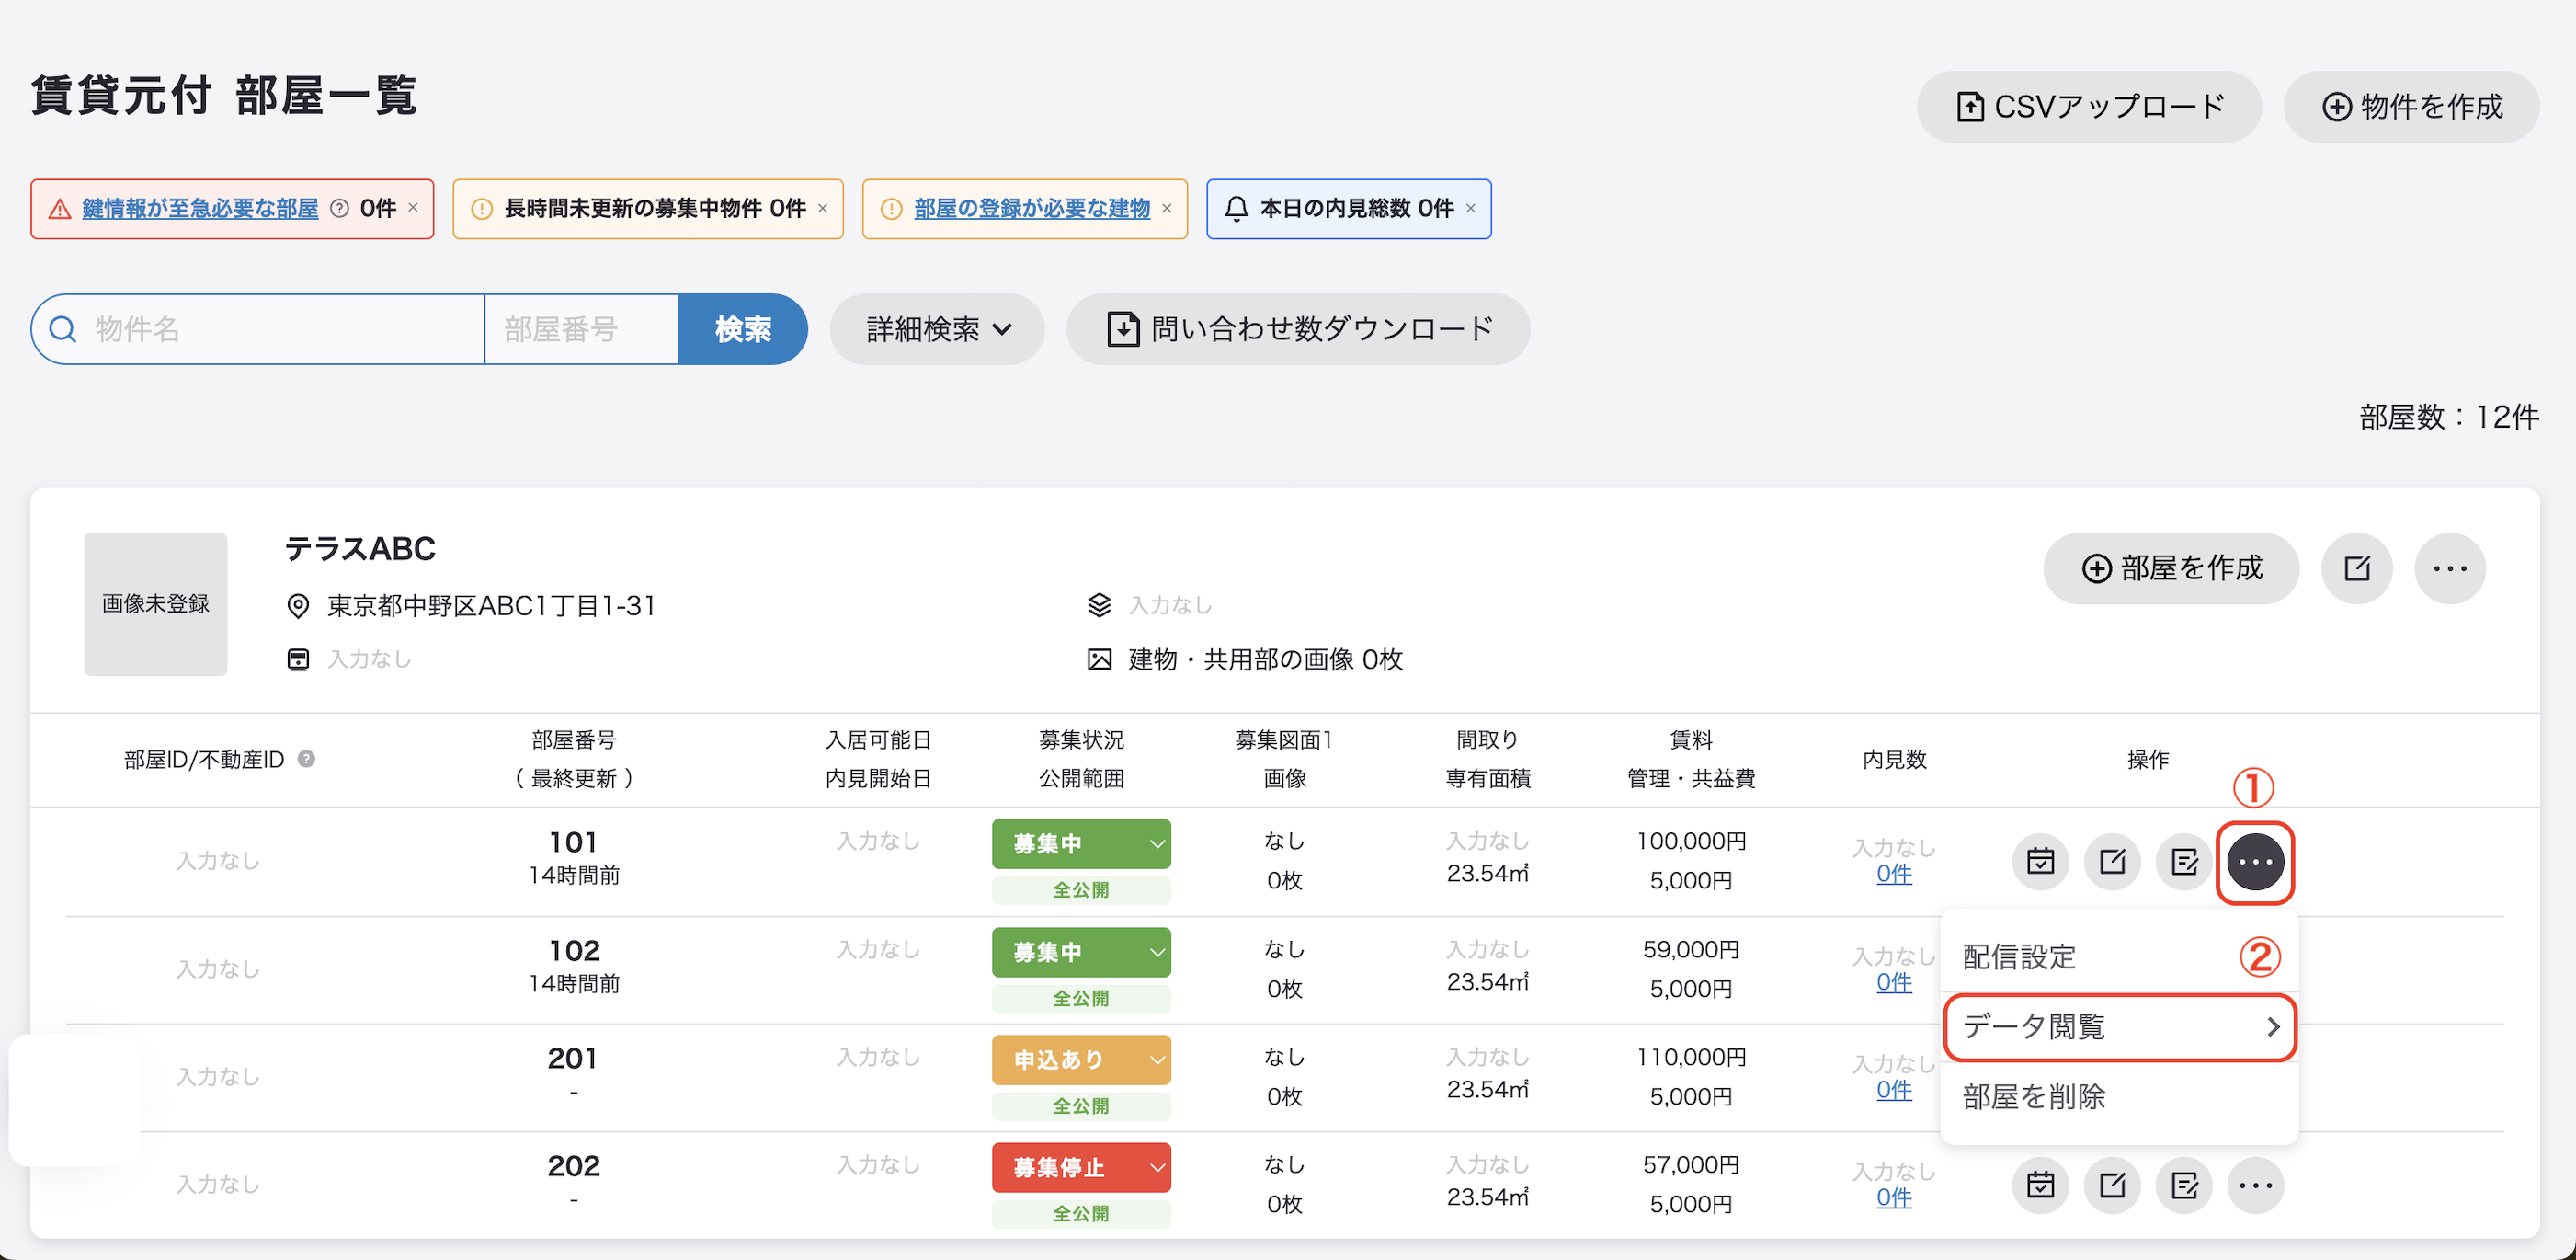Click the 募集状況 column header

point(1081,740)
